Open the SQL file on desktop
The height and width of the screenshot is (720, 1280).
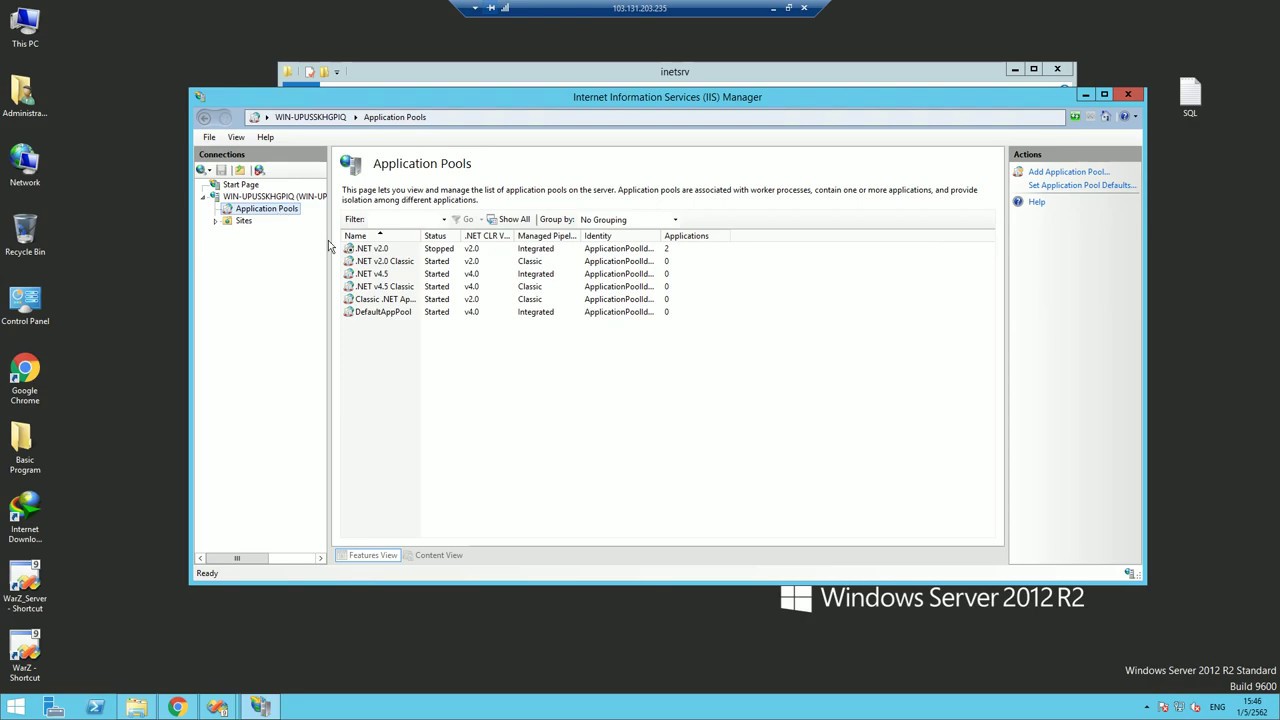tap(1190, 98)
